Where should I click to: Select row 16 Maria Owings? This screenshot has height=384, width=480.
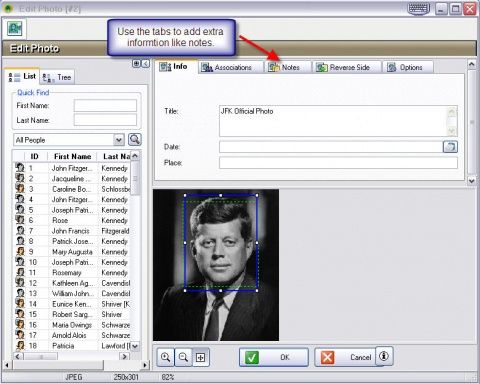click(x=72, y=325)
